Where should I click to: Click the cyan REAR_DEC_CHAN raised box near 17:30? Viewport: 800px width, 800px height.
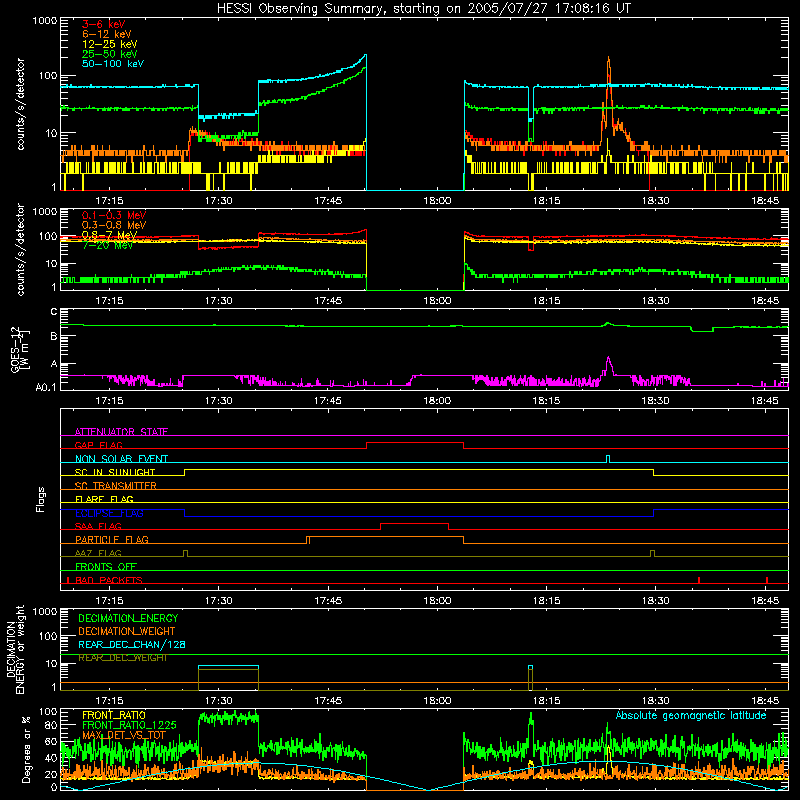(228, 666)
